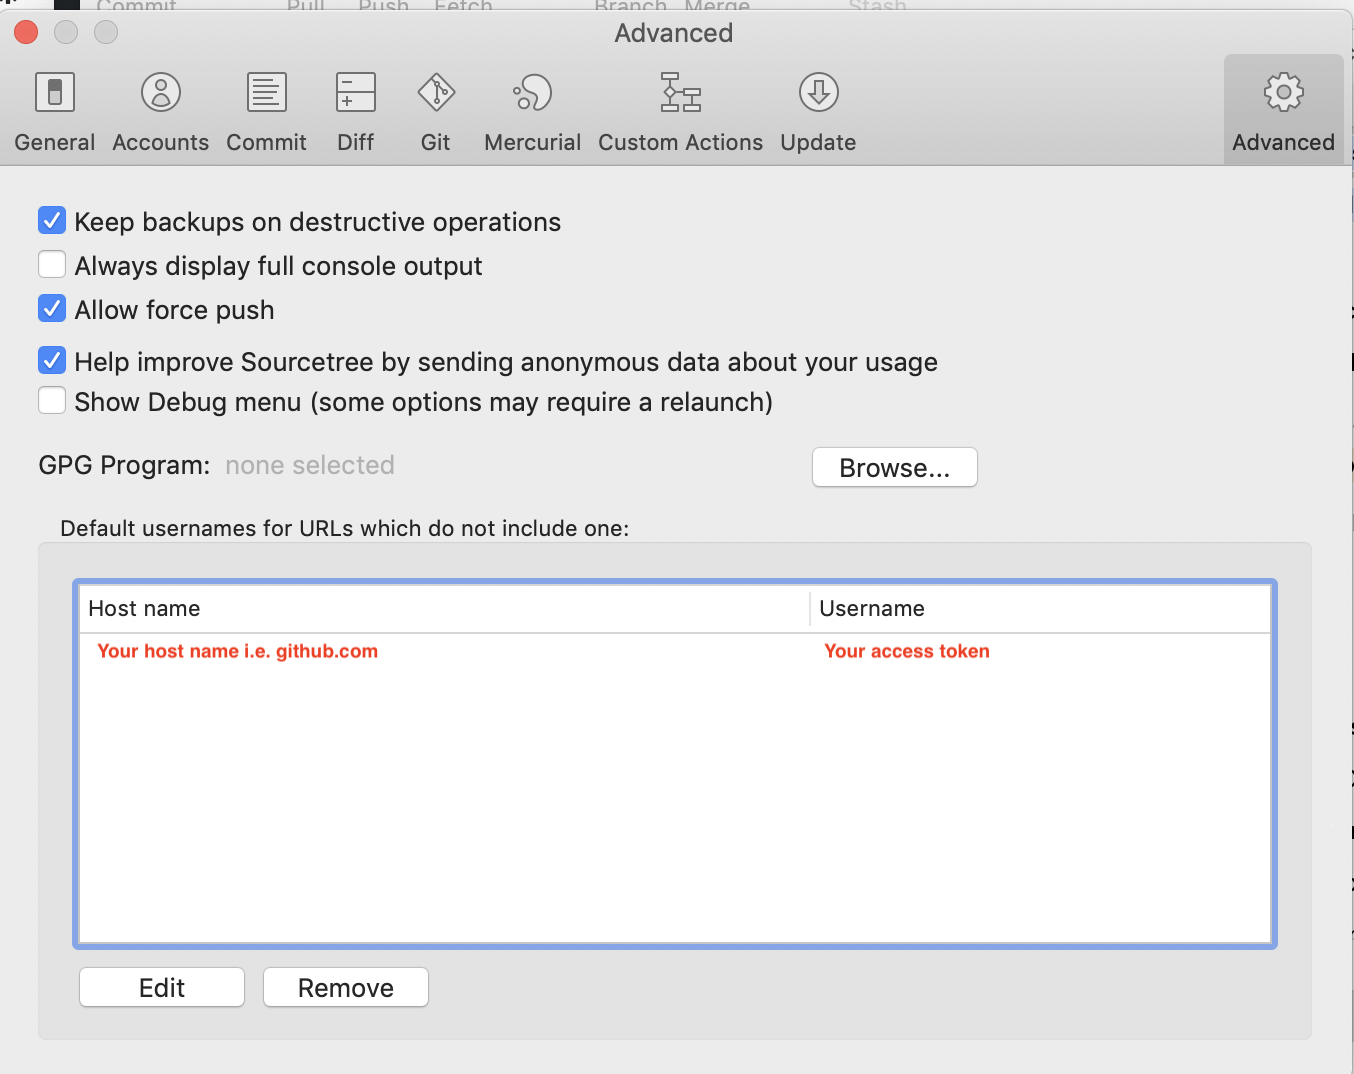The image size is (1354, 1074).
Task: Click the Host name column header
Action: click(144, 608)
